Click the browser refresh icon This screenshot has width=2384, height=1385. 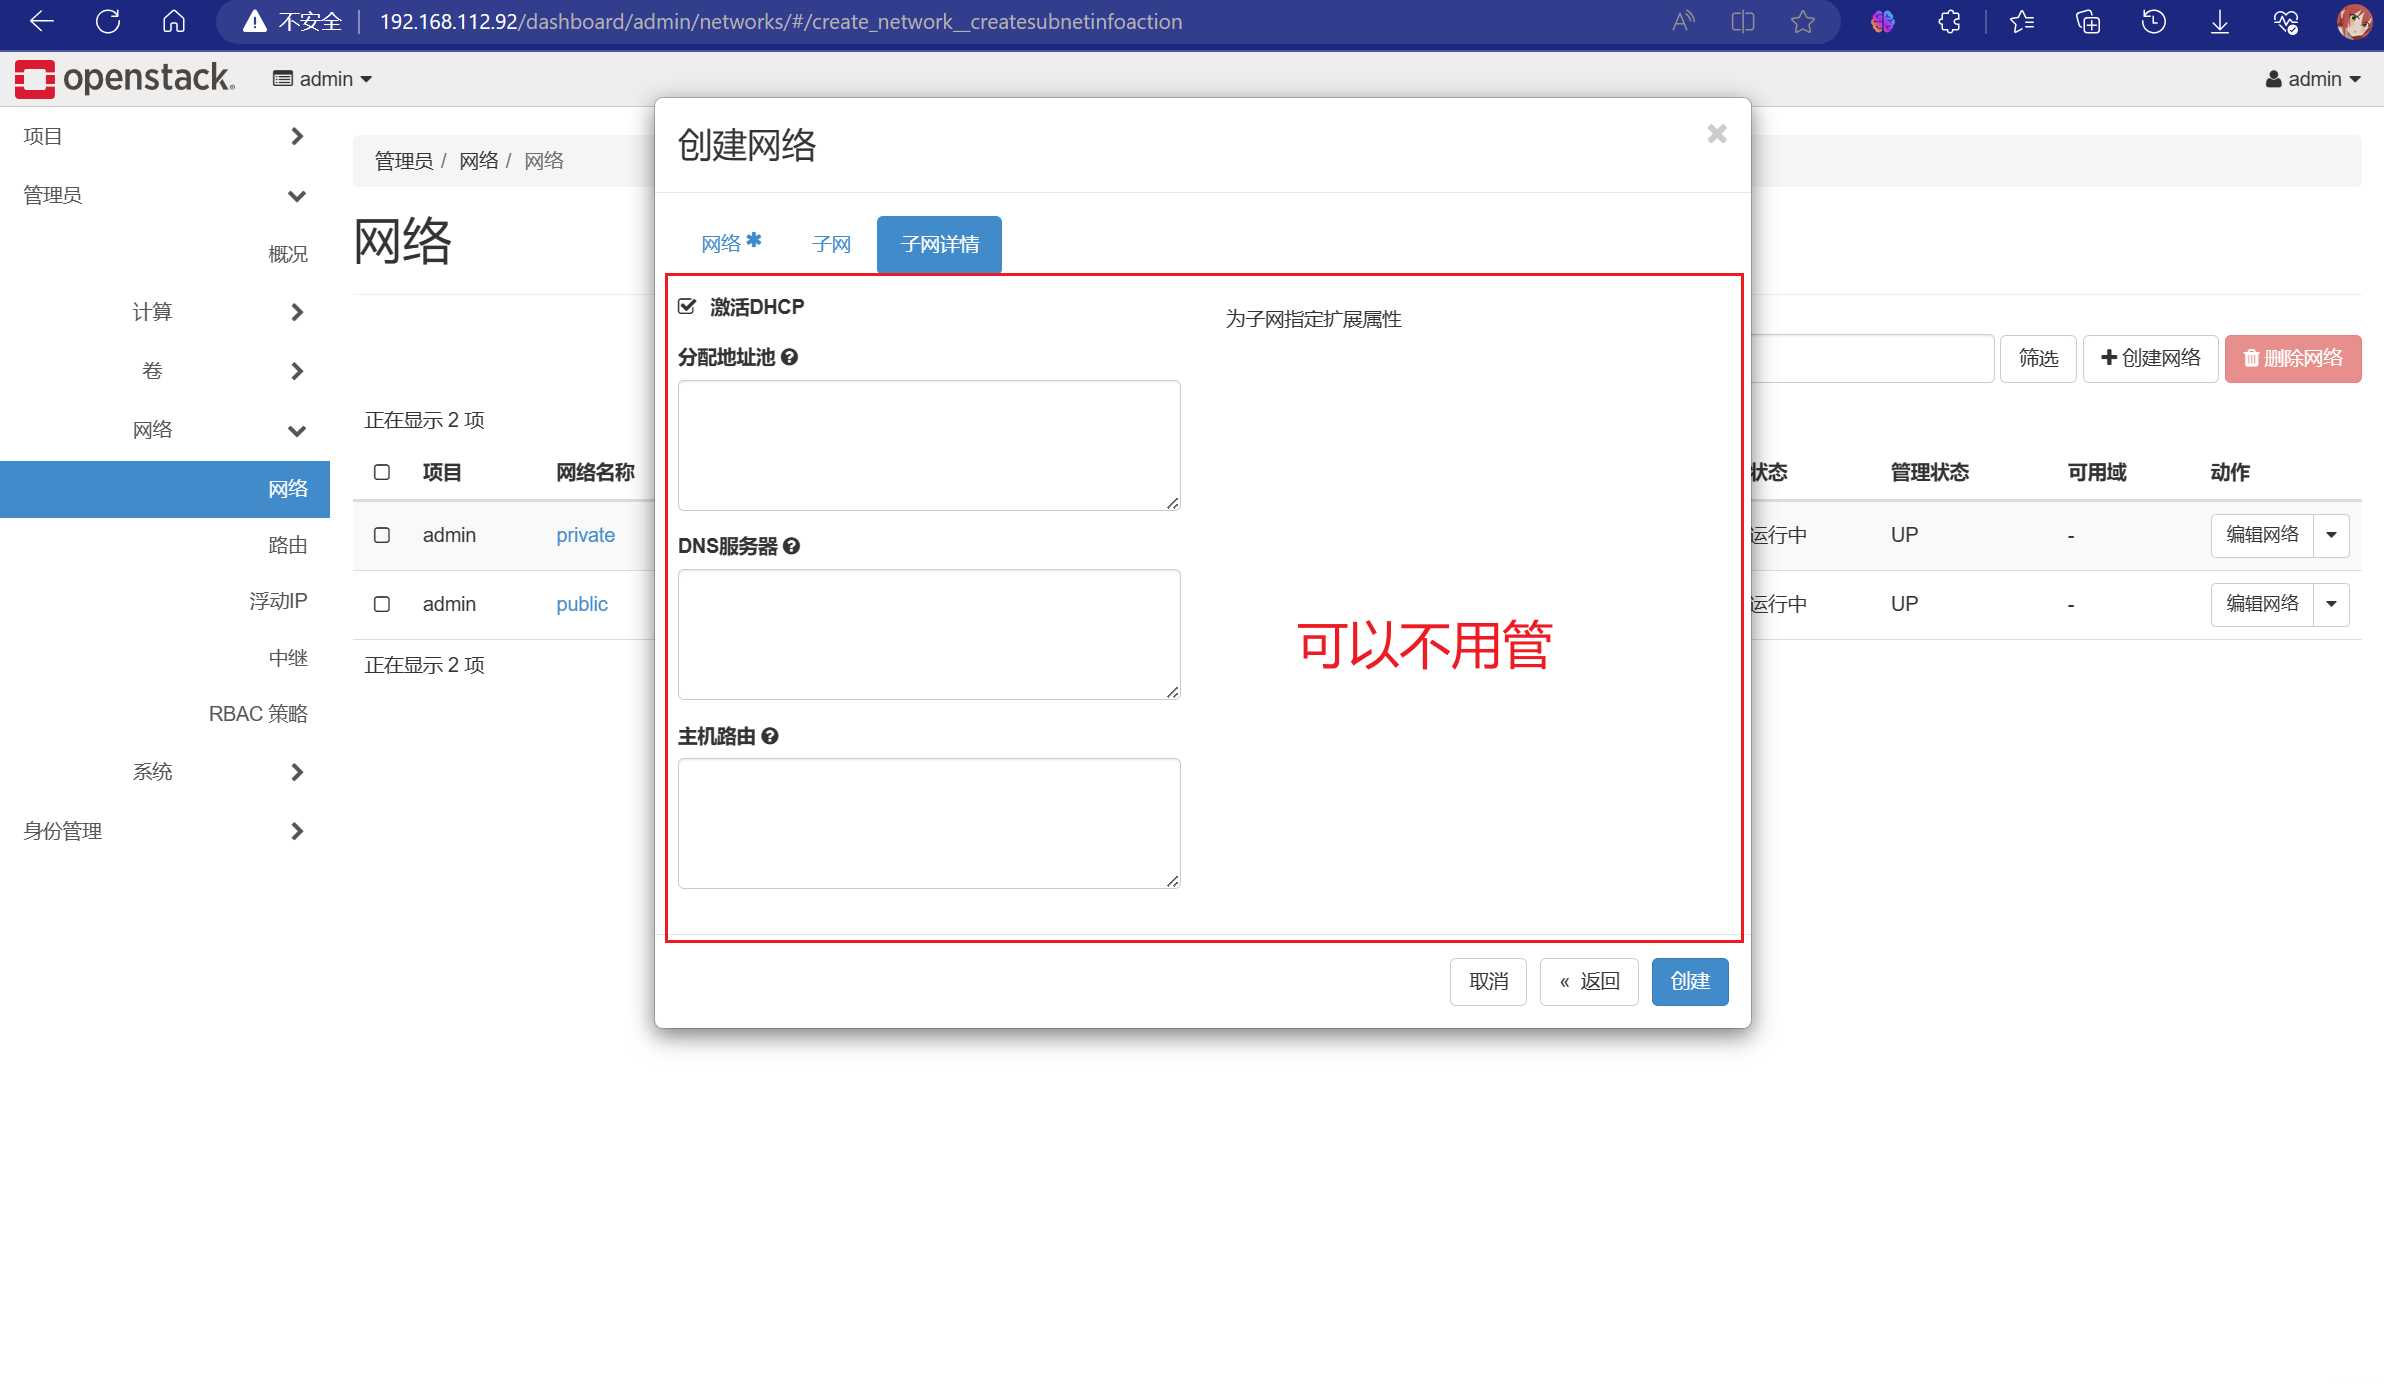[108, 21]
